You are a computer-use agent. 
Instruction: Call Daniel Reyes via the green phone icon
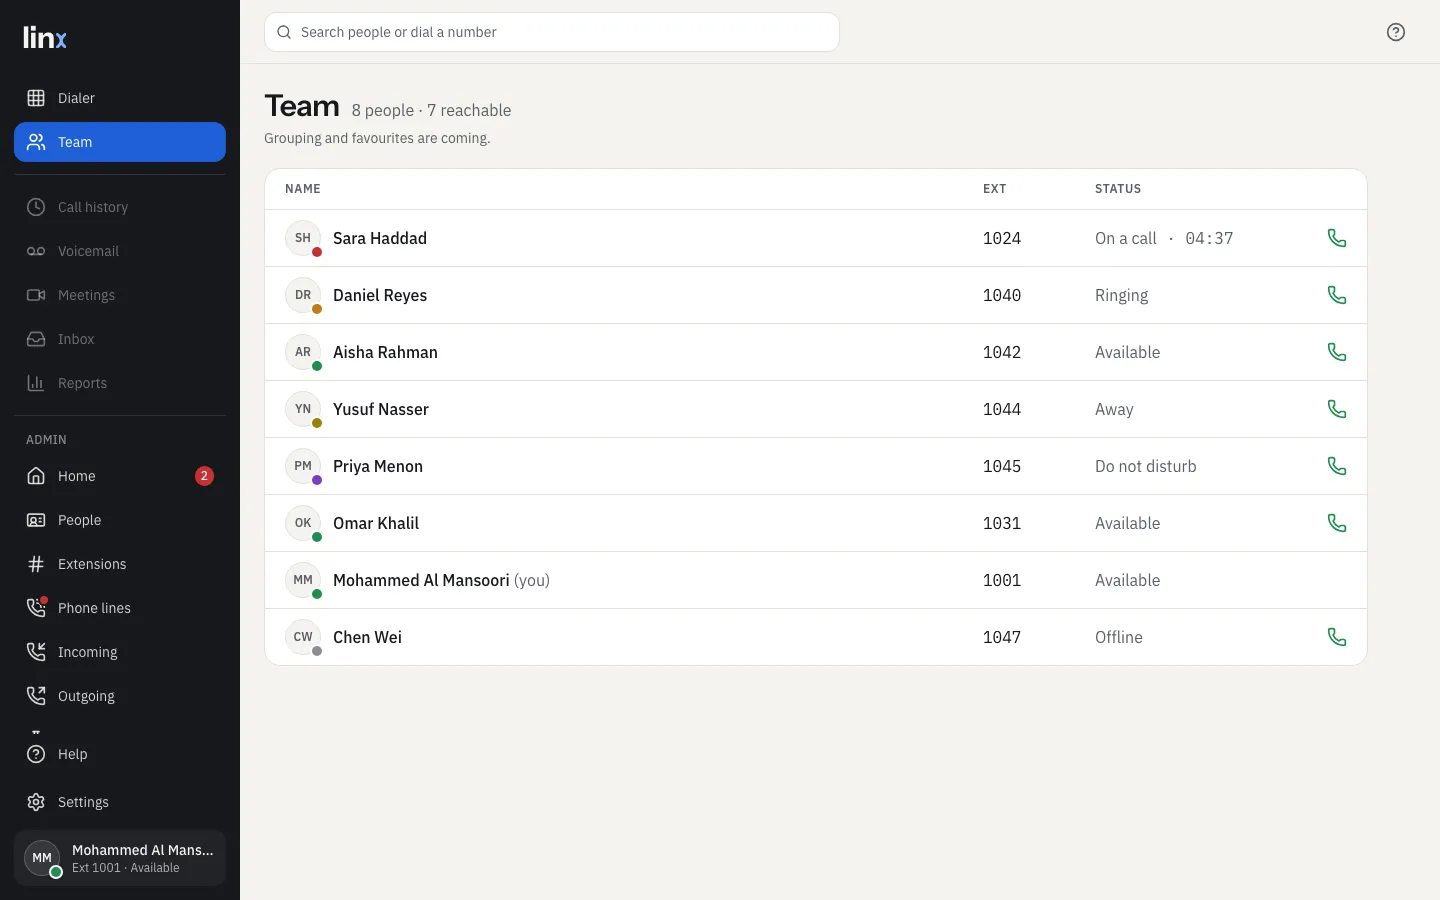click(1337, 295)
